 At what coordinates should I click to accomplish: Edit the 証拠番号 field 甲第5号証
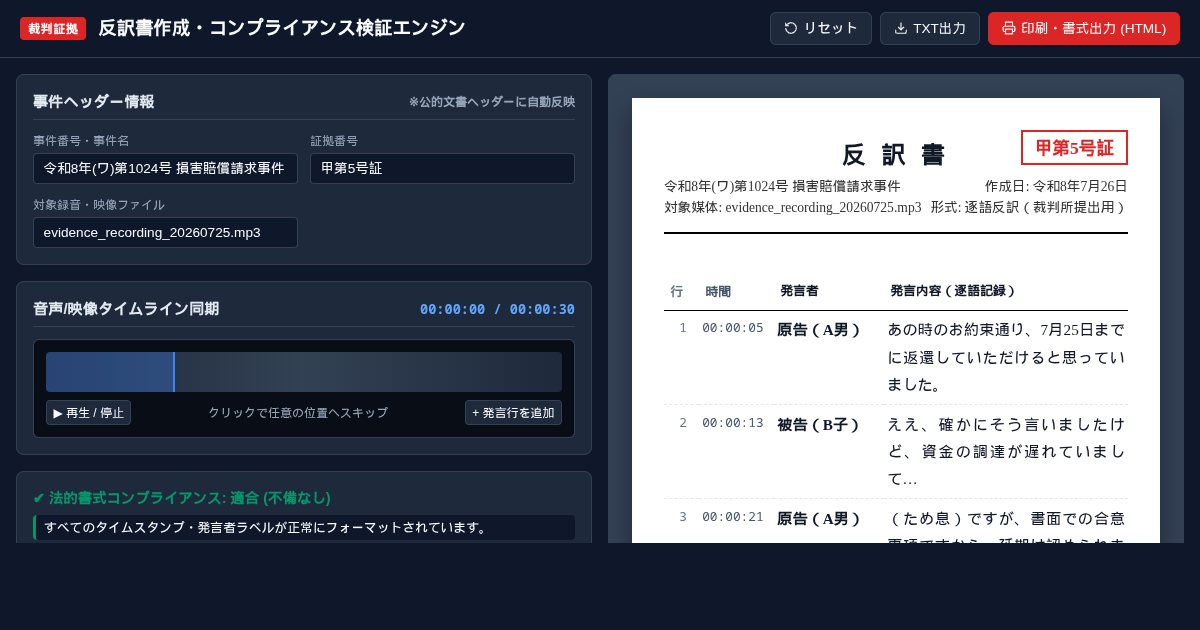442,168
